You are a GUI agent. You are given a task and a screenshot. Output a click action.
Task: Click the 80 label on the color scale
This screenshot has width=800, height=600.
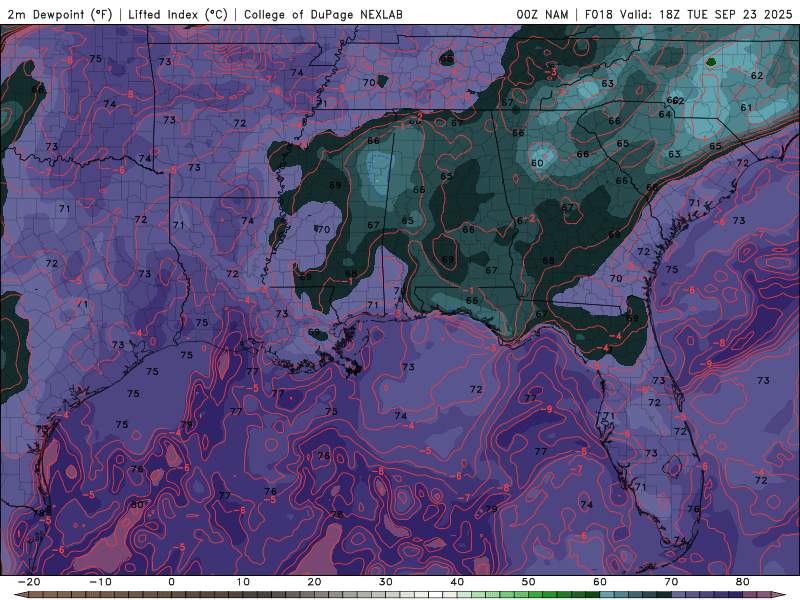[743, 582]
